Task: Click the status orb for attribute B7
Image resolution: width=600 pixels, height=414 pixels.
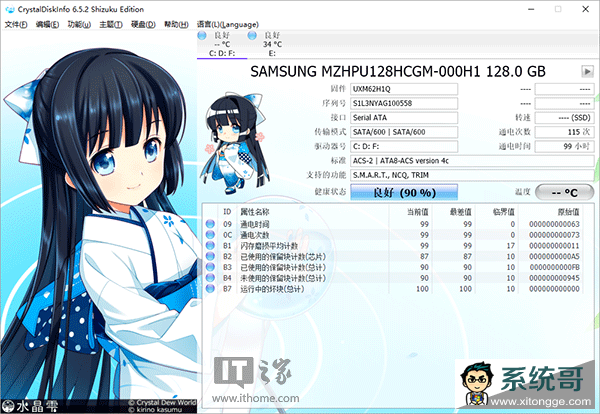Action: pyautogui.click(x=210, y=288)
